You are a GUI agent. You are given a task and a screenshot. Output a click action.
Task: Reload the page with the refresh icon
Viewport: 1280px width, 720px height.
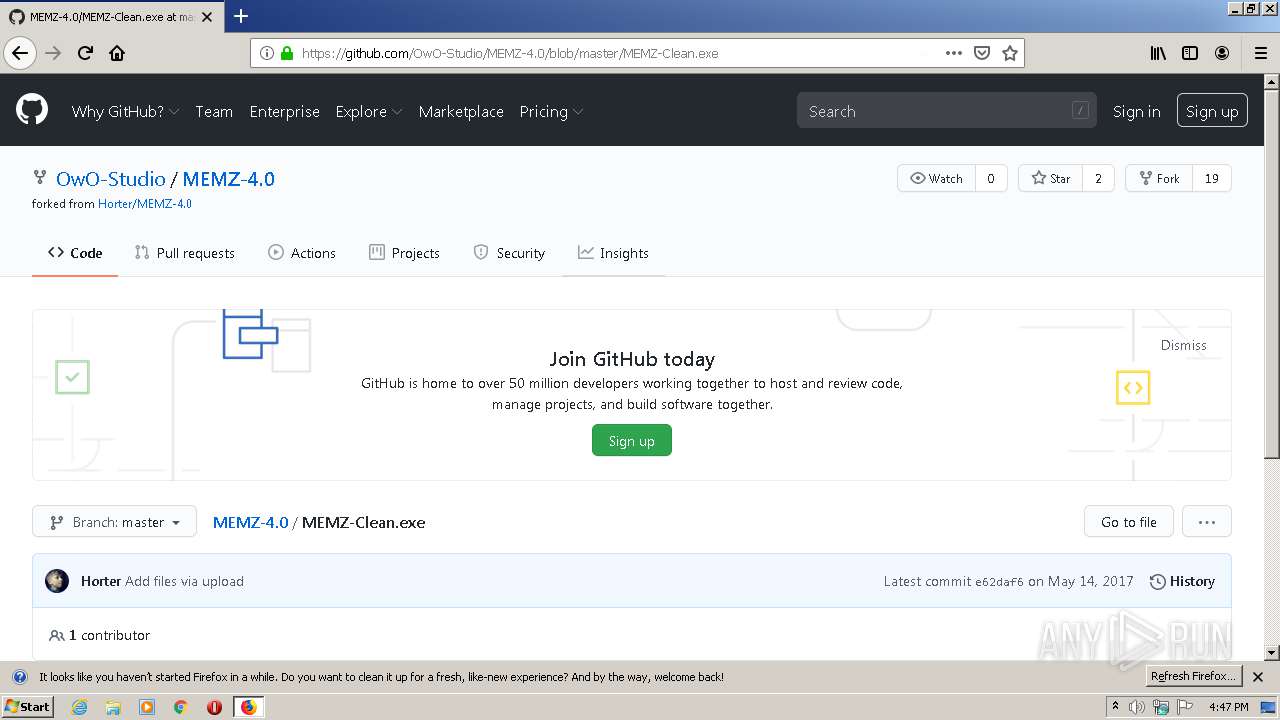tap(86, 53)
